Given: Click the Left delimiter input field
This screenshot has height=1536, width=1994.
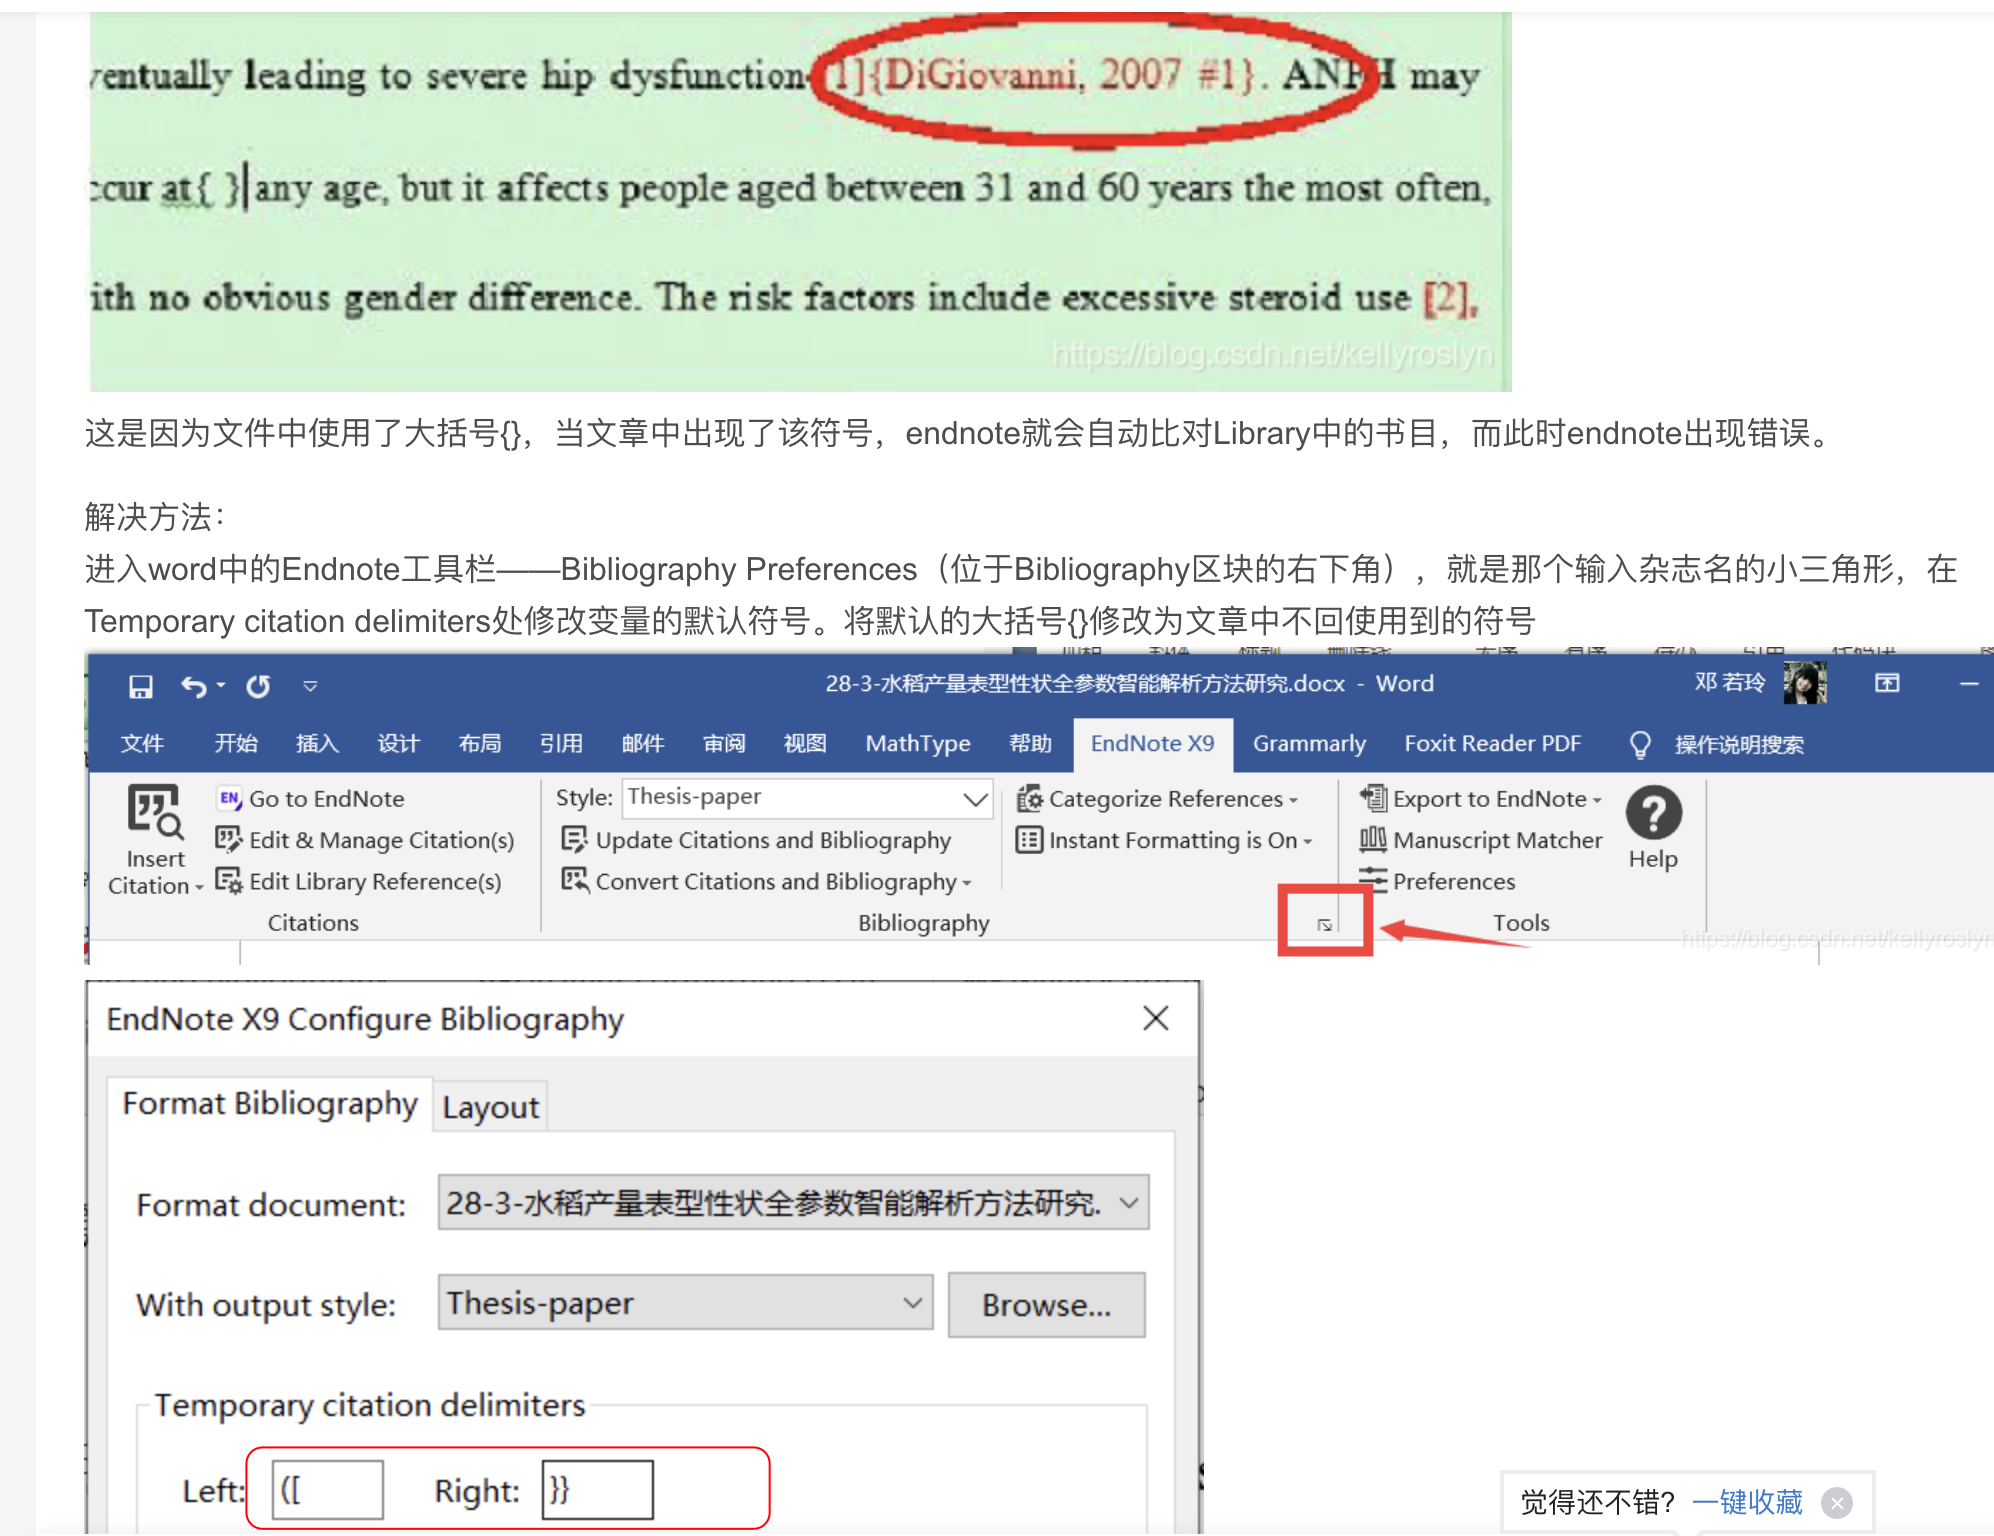Looking at the screenshot, I should pyautogui.click(x=328, y=1490).
